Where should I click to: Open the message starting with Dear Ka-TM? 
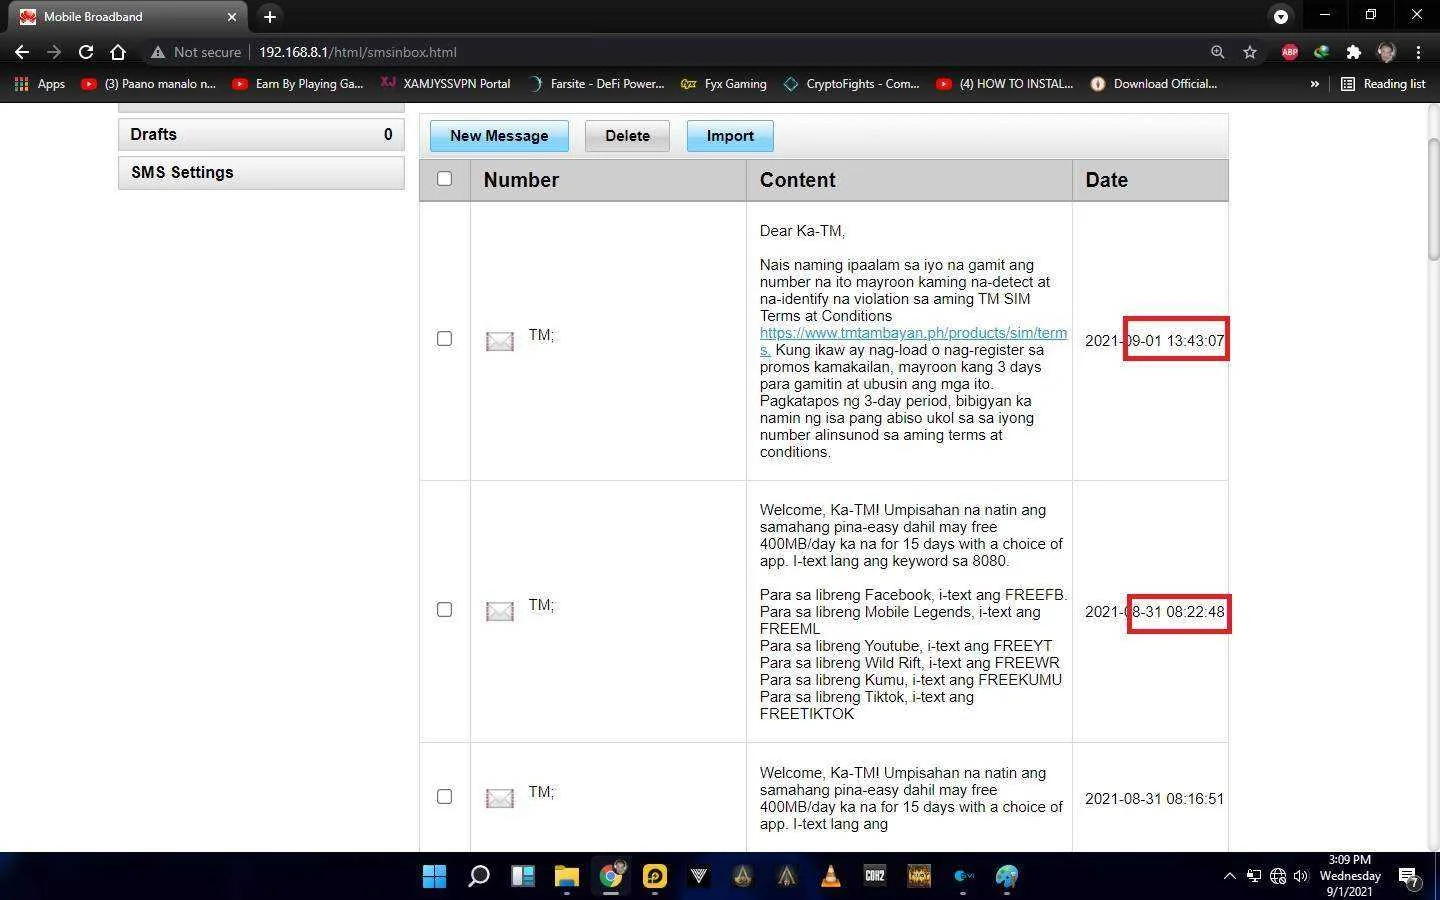913,341
